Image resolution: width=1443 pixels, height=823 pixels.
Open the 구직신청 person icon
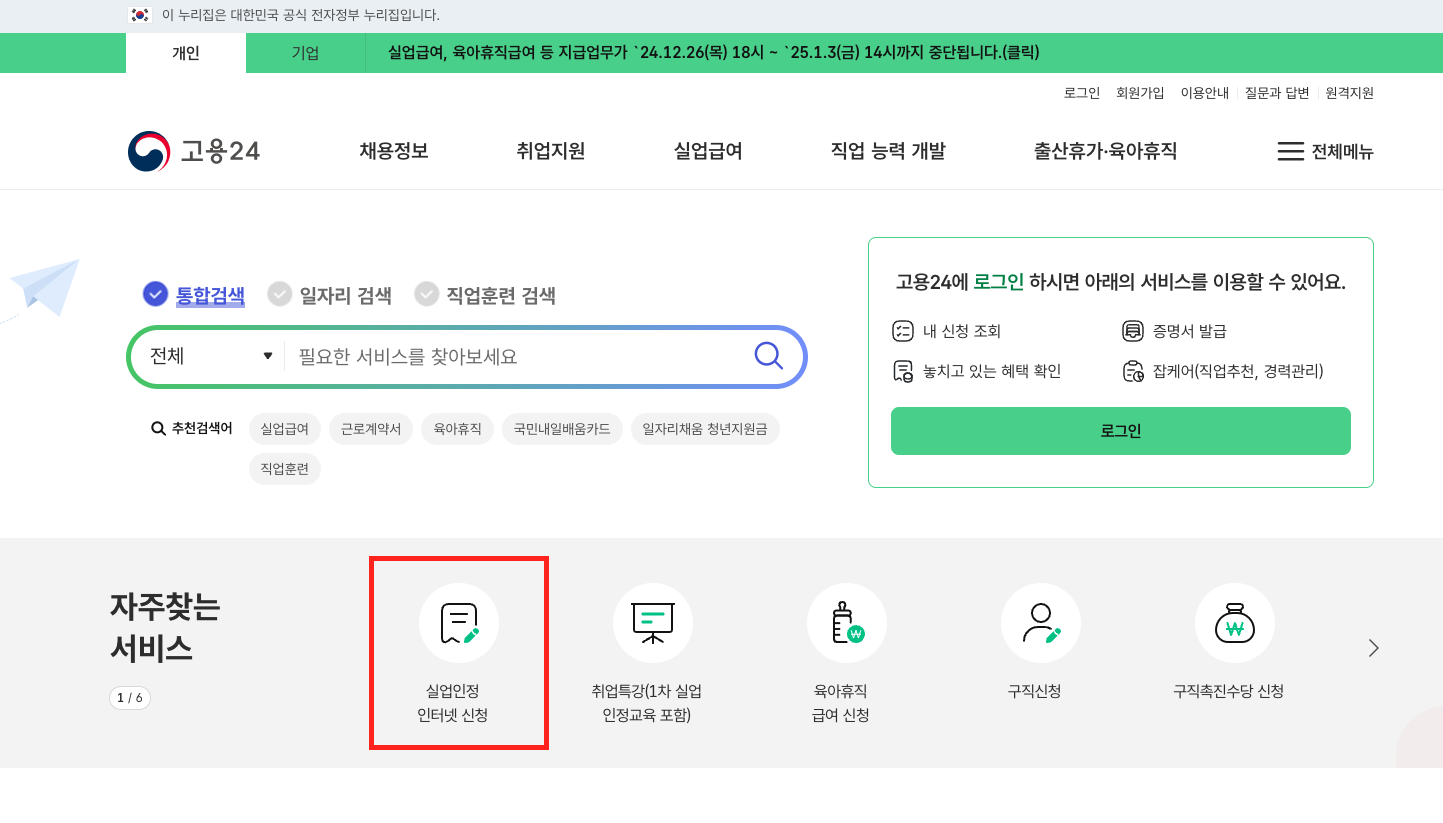pos(1041,623)
